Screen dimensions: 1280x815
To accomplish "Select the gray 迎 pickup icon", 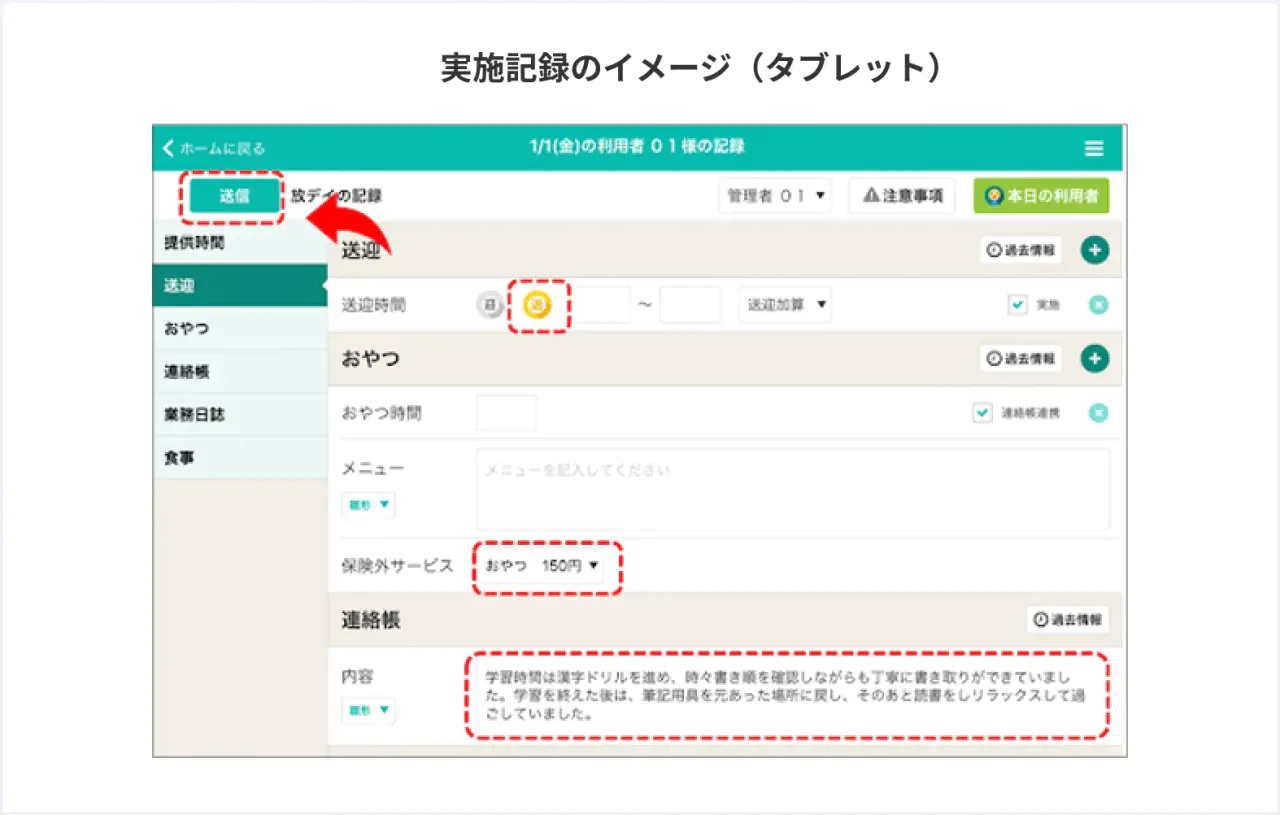I will (x=490, y=305).
